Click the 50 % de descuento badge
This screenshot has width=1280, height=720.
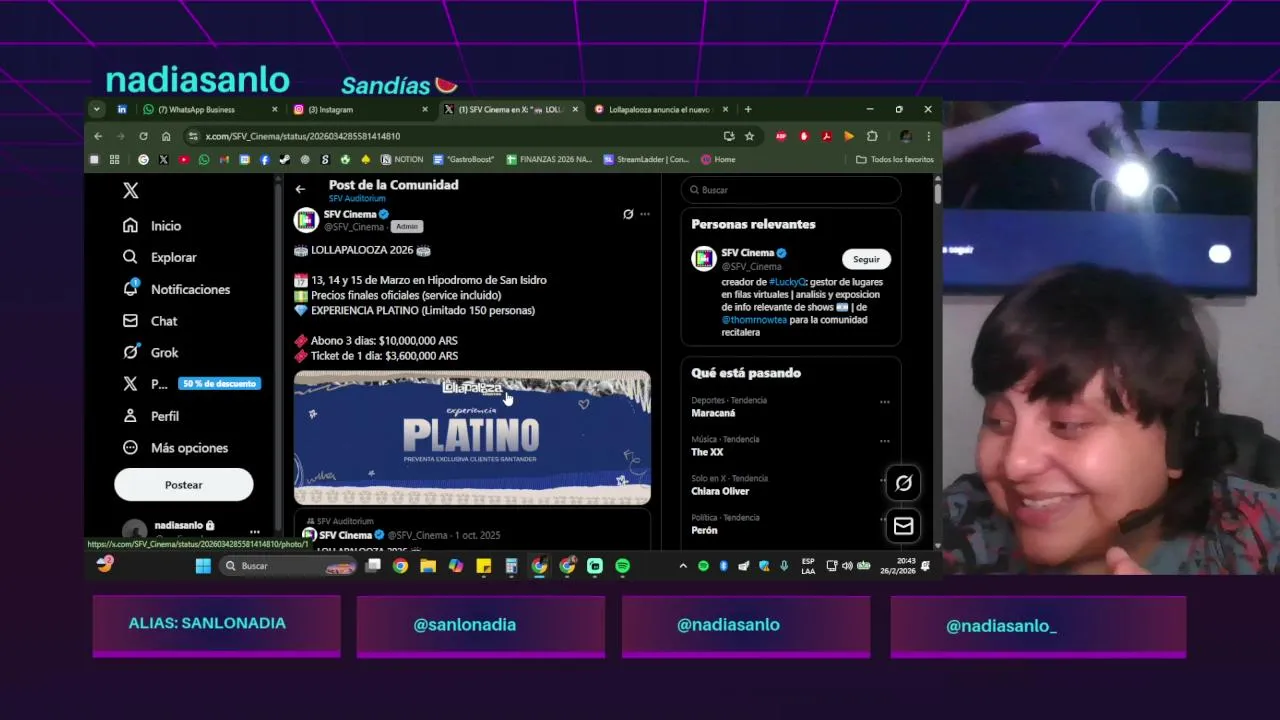click(219, 384)
